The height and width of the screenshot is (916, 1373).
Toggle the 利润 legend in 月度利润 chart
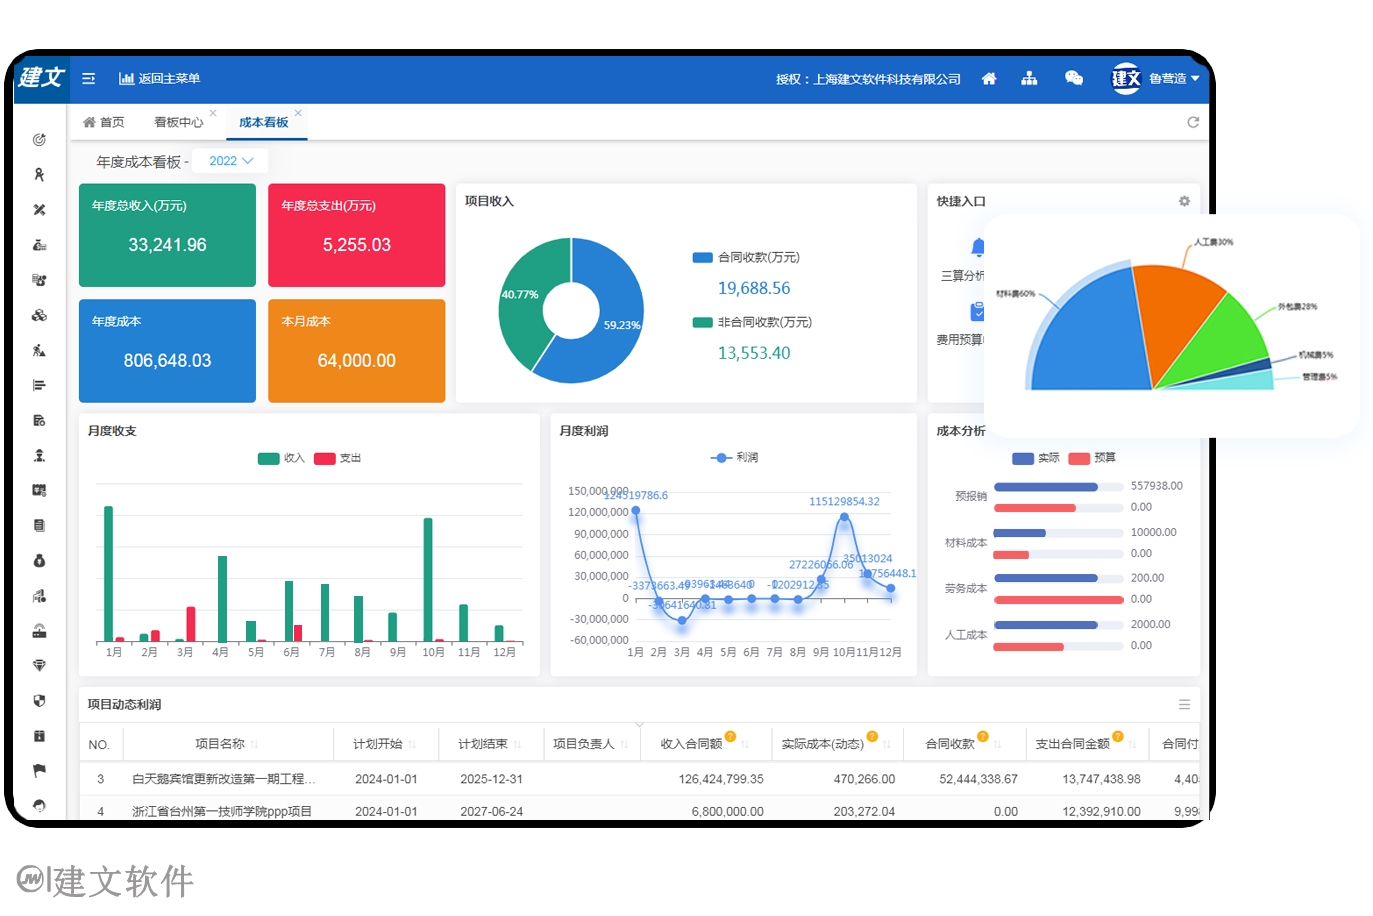[x=735, y=457]
